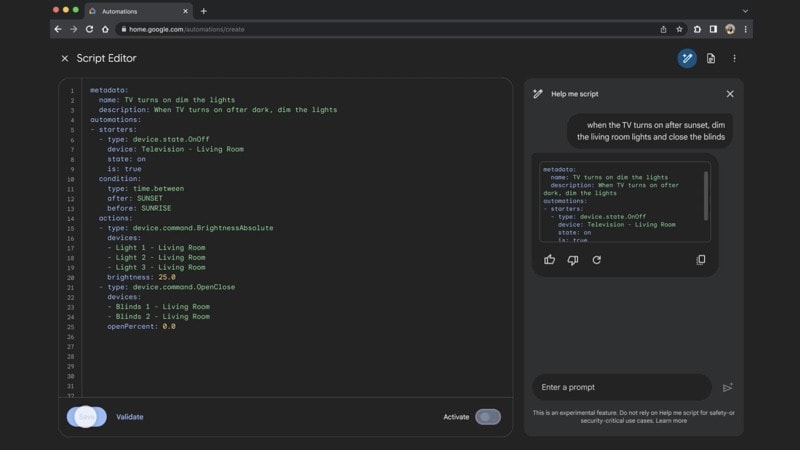Toggle the Help me script magic wand button

pos(687,58)
